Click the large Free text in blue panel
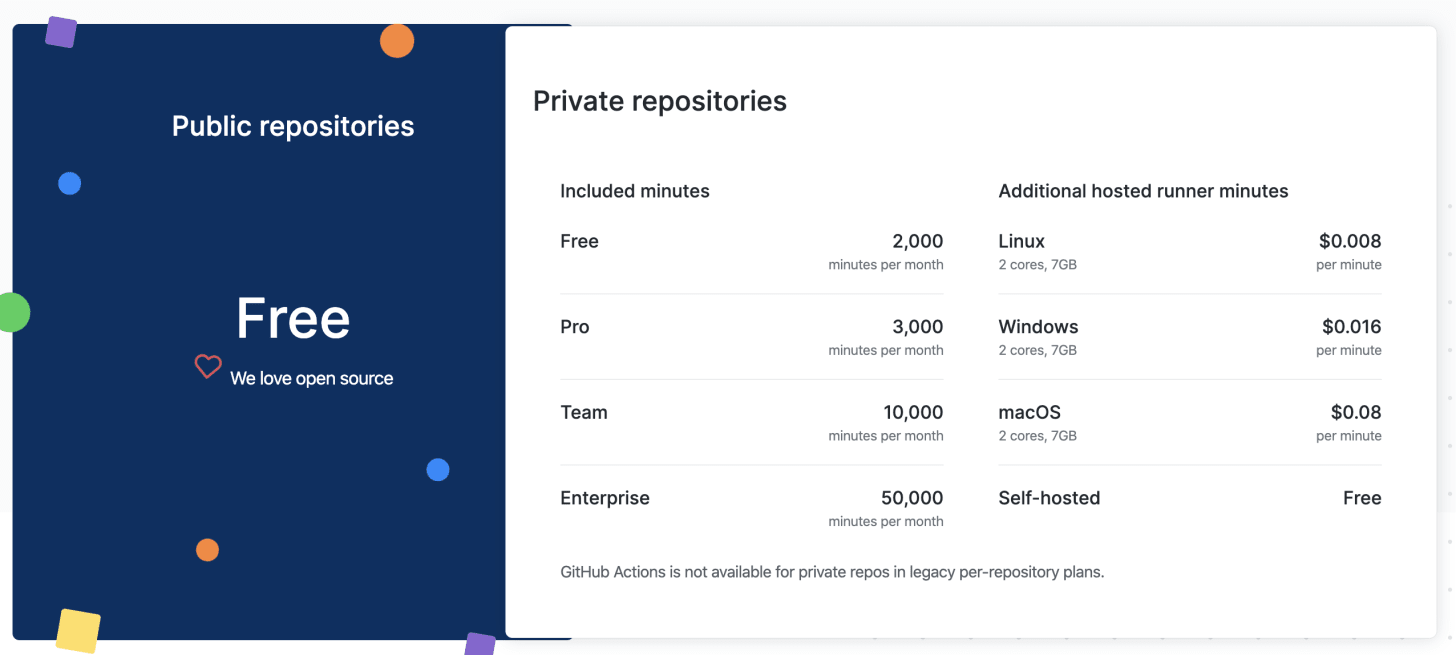Viewport: 1456px width, 655px height. point(293,318)
